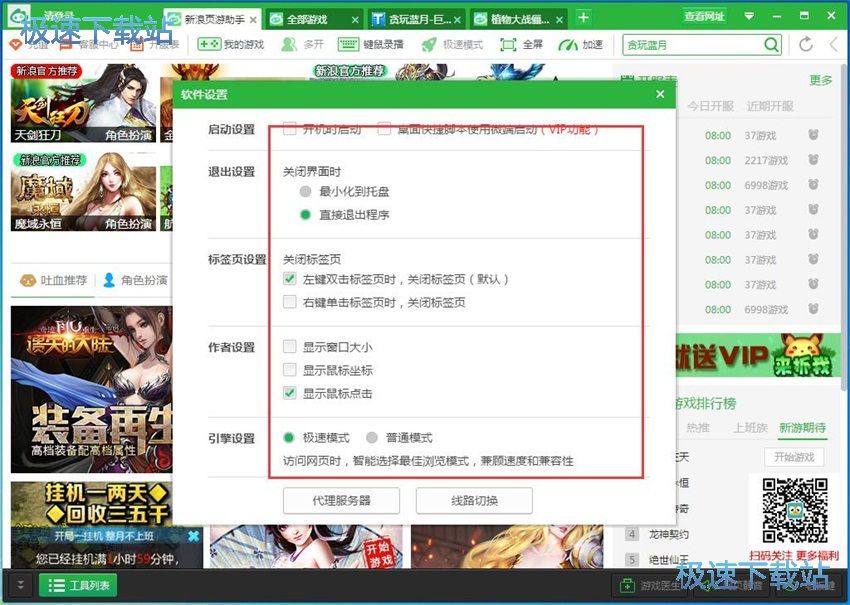
Task: Click the 吐血推荐 category icon tab
Action: pos(54,280)
